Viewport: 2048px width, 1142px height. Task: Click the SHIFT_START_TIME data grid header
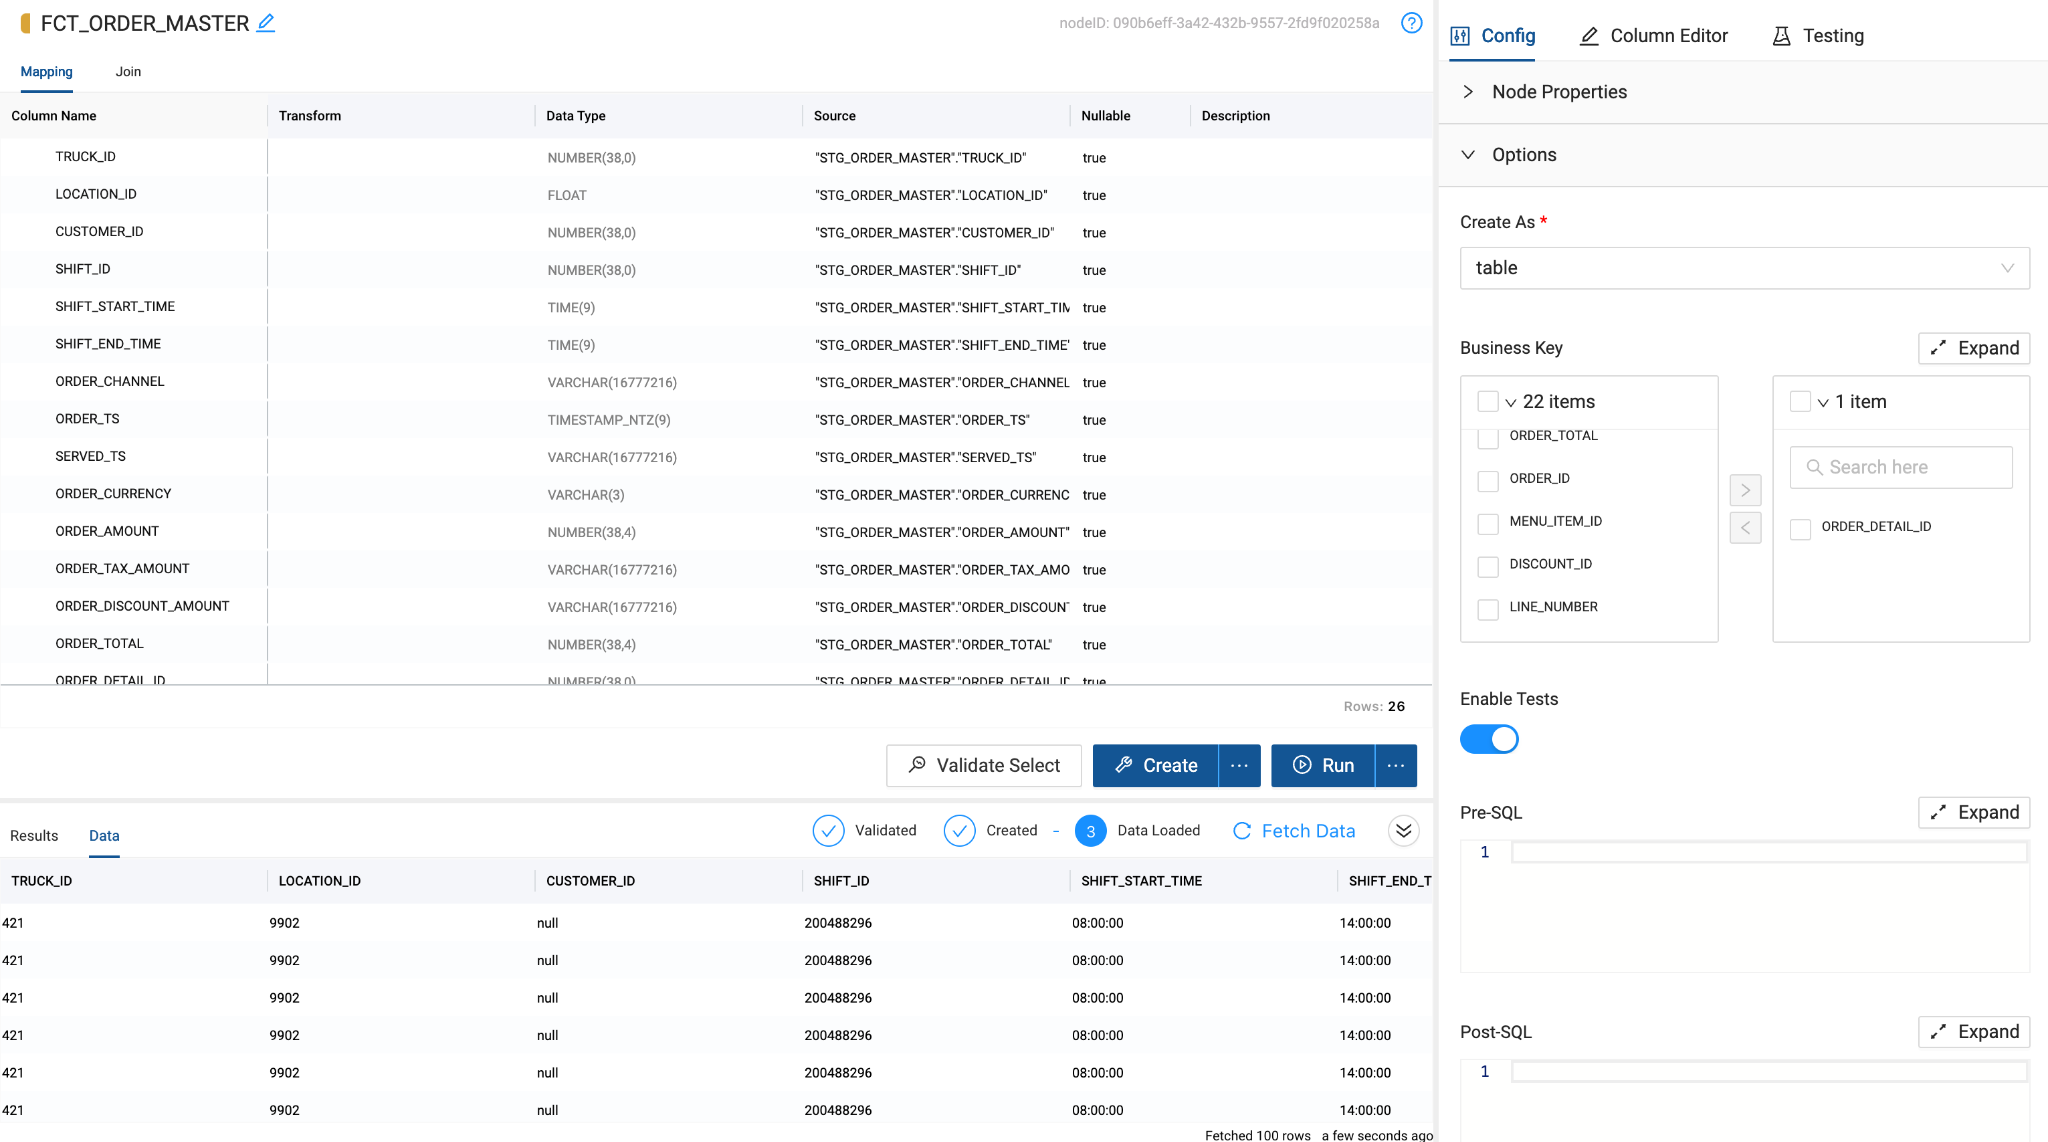pos(1142,881)
